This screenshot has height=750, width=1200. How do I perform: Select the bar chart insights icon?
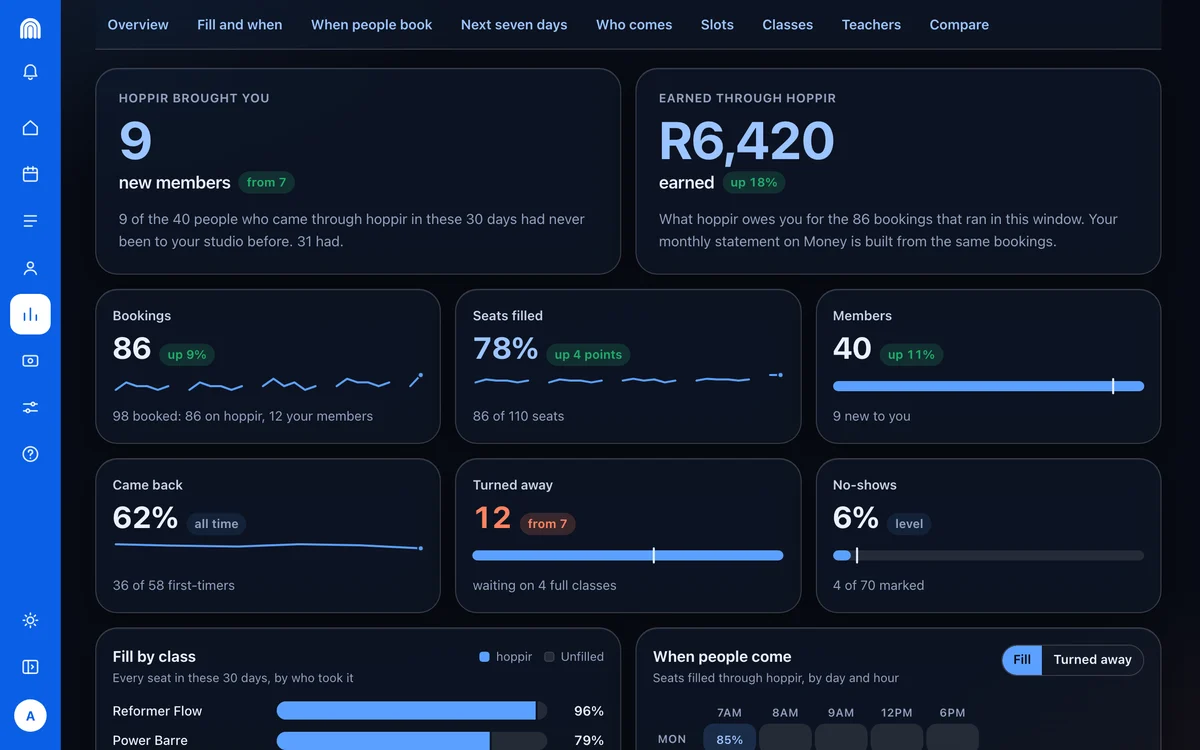pos(30,314)
